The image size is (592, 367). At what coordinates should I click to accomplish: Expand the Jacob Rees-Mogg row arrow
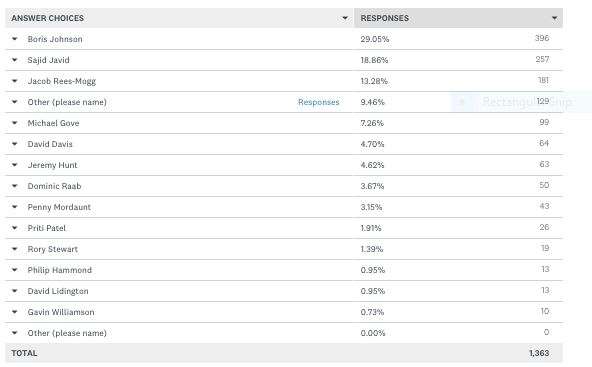[x=15, y=81]
